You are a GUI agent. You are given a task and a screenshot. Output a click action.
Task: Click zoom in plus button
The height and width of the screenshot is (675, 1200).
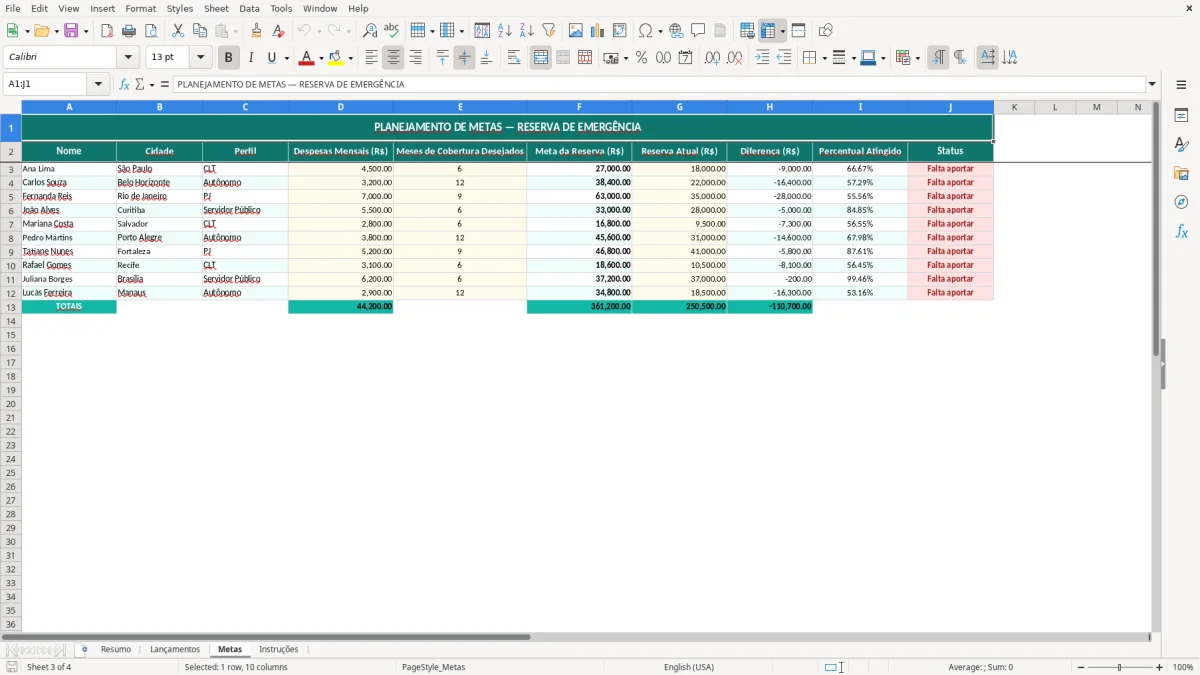[x=1160, y=667]
